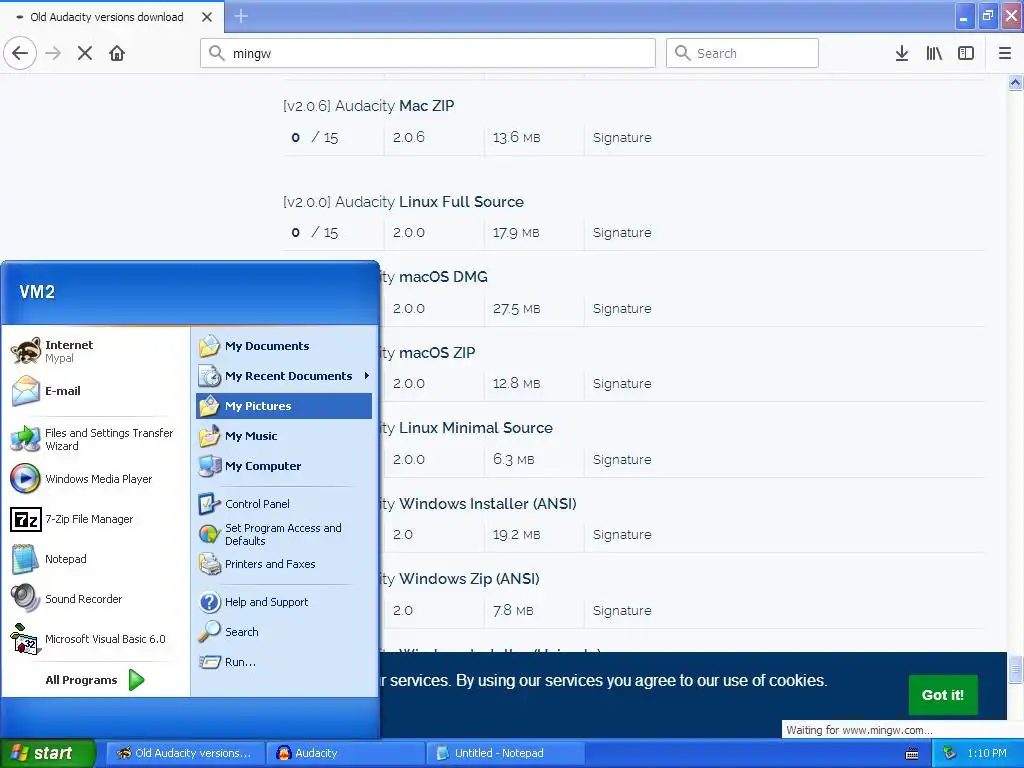Open Set Program Access and Defaults
This screenshot has height=768, width=1024.
(284, 534)
